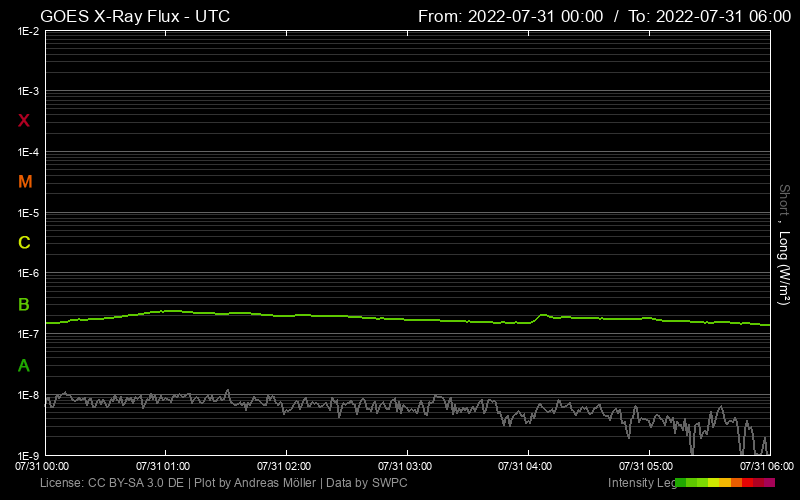This screenshot has height=500, width=800.
Task: Click the orange M flare class letter
Action: click(x=25, y=182)
